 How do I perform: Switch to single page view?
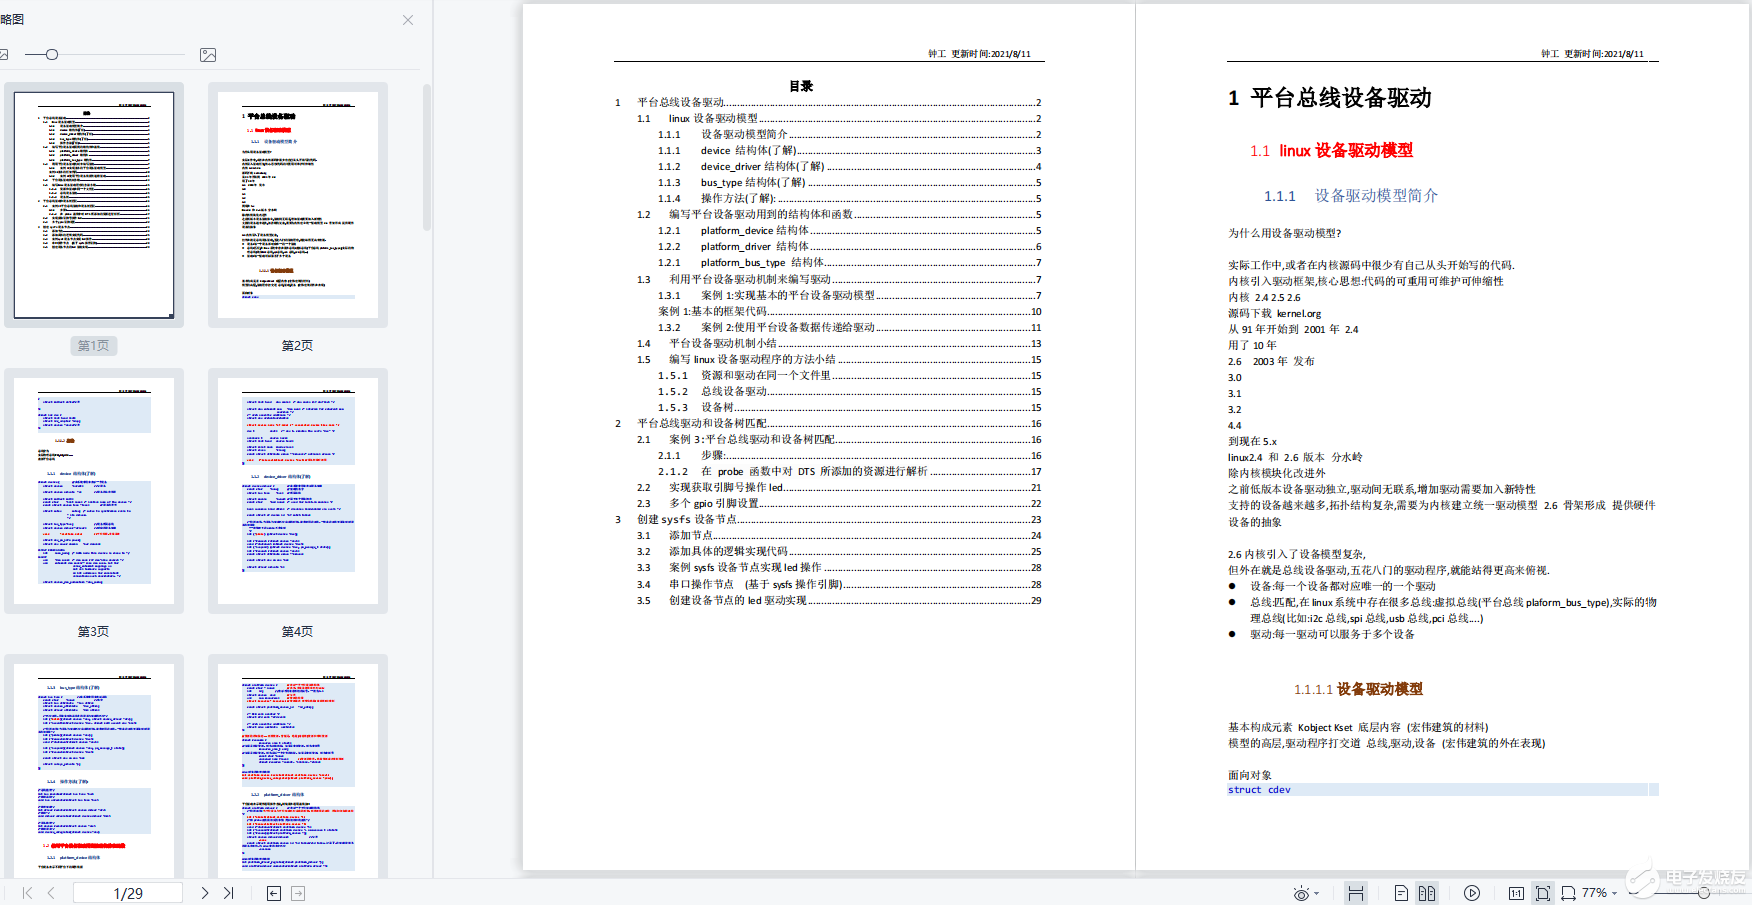coord(1401,893)
